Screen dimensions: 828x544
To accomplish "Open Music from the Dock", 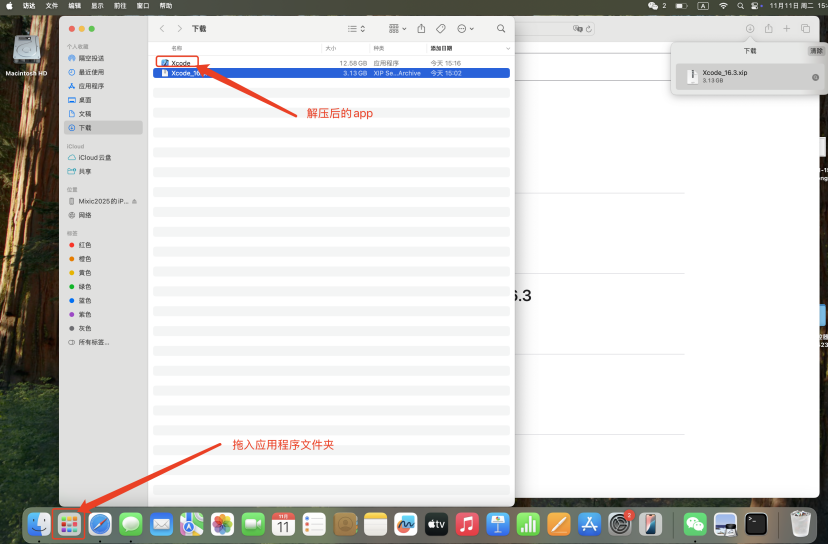I will 467,524.
